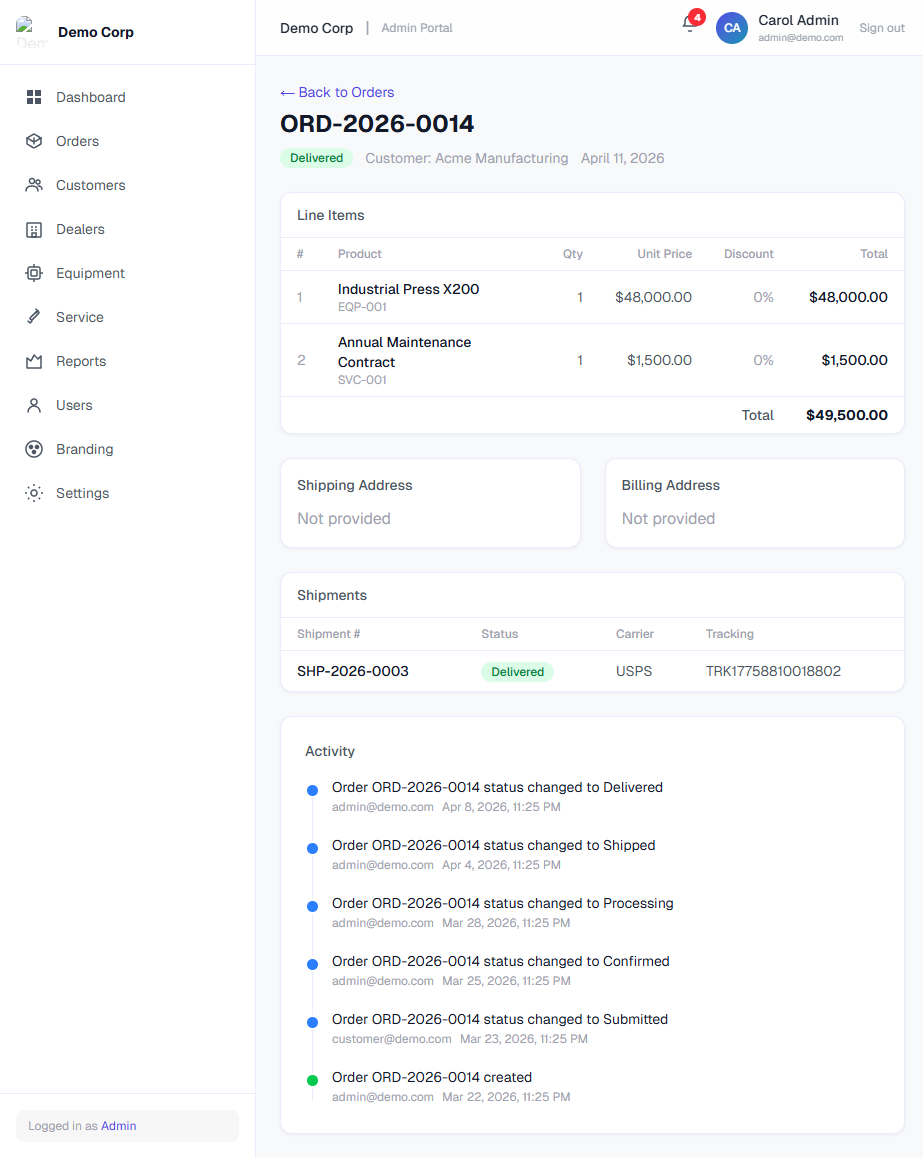Click the Settings gear icon
This screenshot has width=923, height=1158.
tap(34, 493)
